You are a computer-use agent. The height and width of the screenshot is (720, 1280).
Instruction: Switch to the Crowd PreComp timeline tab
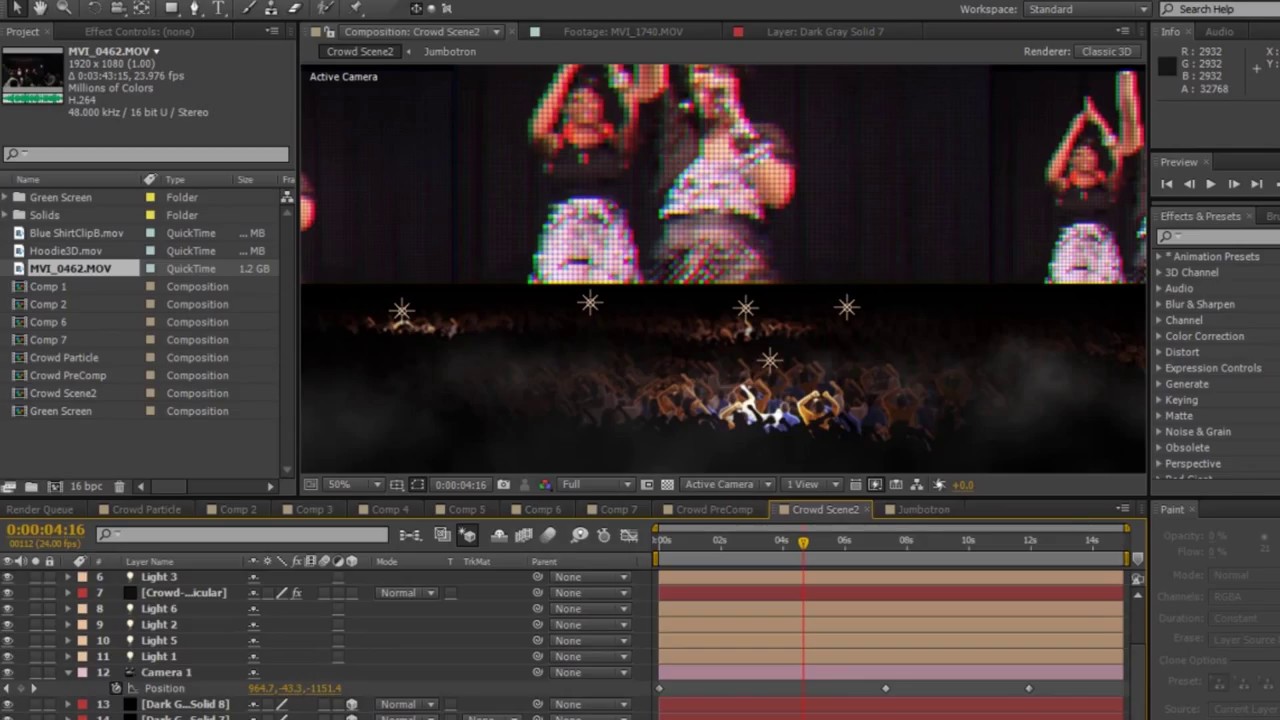[713, 510]
